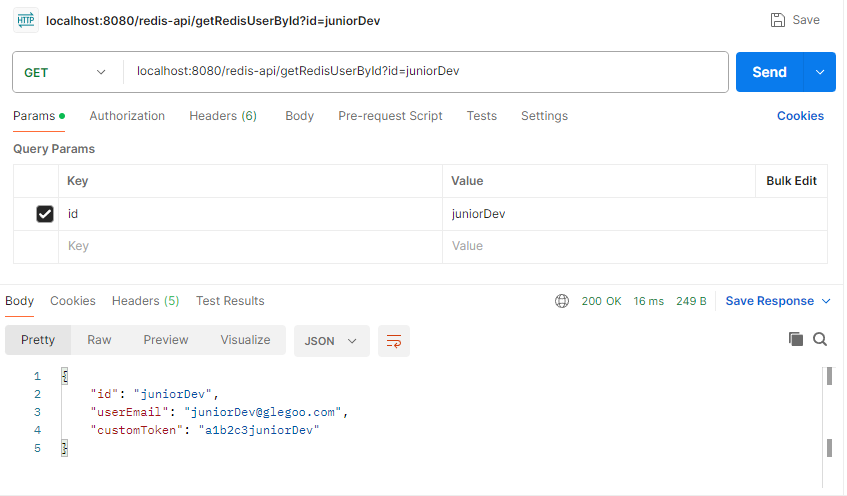847x496 pixels.
Task: Open the Cookies link at right
Action: pyautogui.click(x=800, y=116)
